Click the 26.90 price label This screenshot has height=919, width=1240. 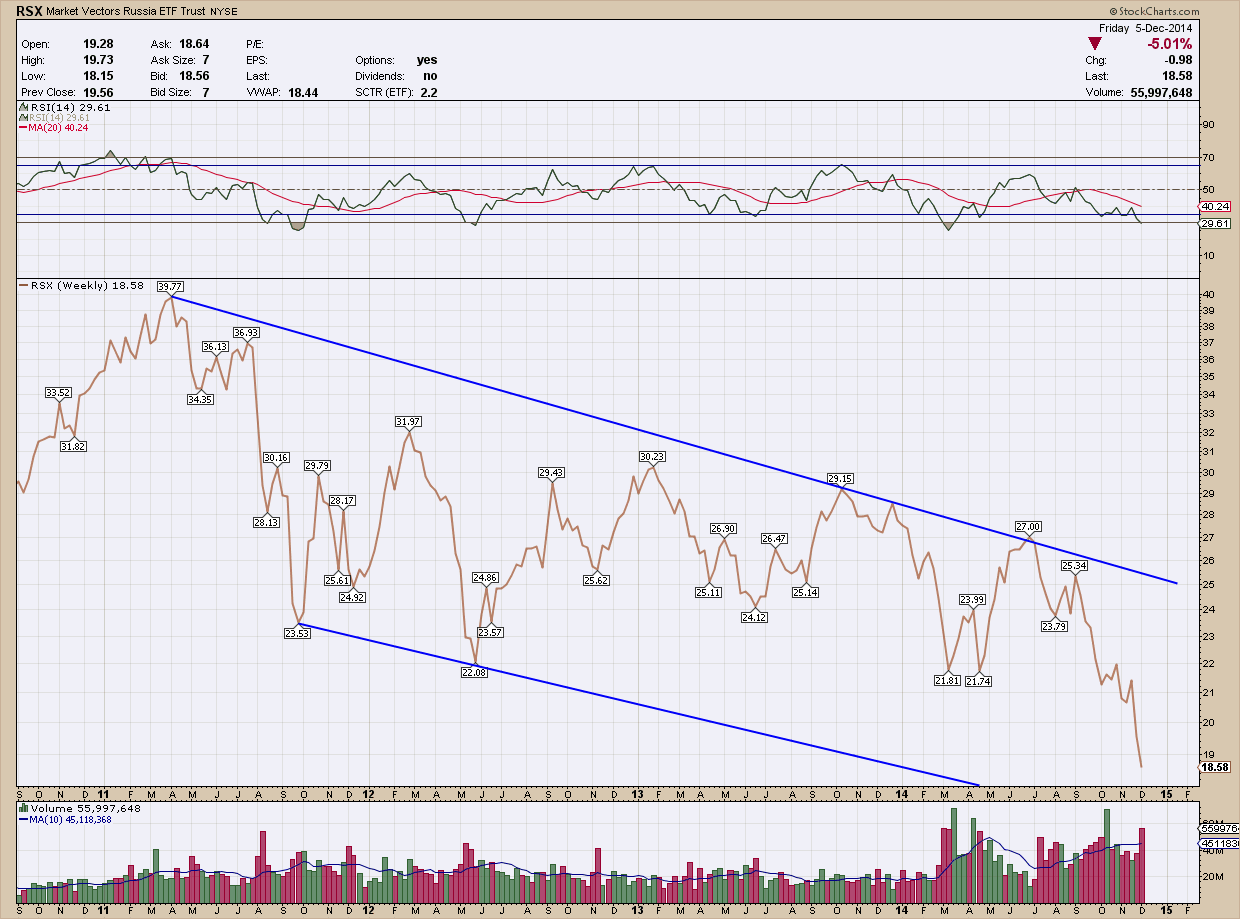pyautogui.click(x=723, y=528)
